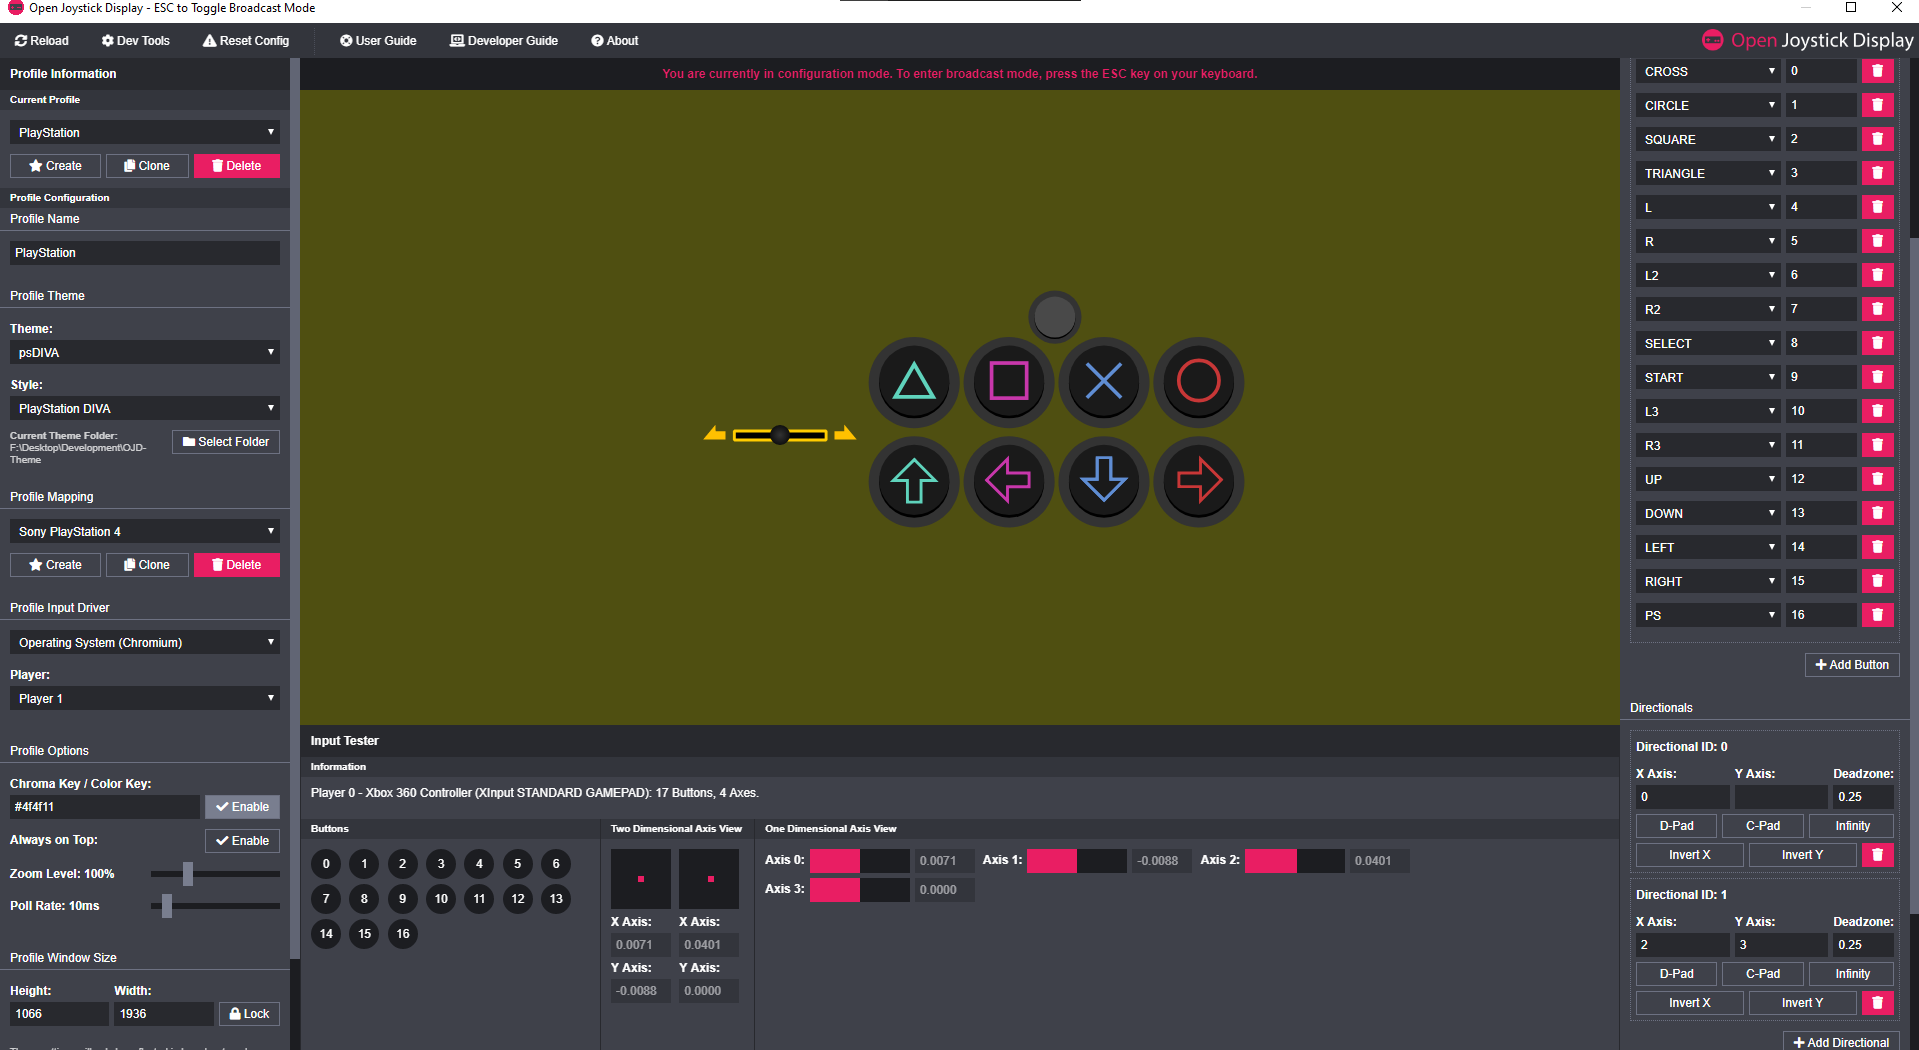Lock the profile window size
This screenshot has width=1919, height=1050.
249,1014
